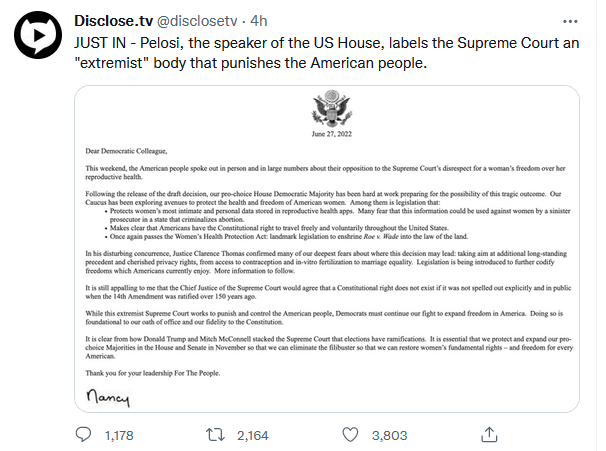Visit the @disclosetv handle

214,21
